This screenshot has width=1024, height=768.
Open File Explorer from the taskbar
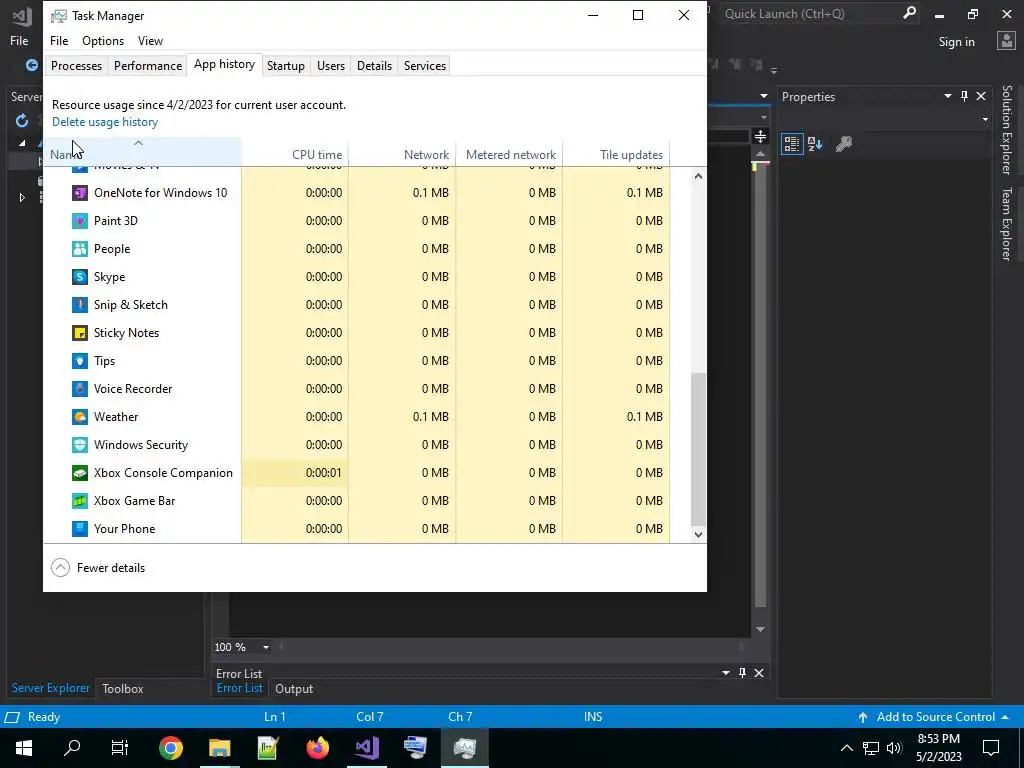click(219, 748)
